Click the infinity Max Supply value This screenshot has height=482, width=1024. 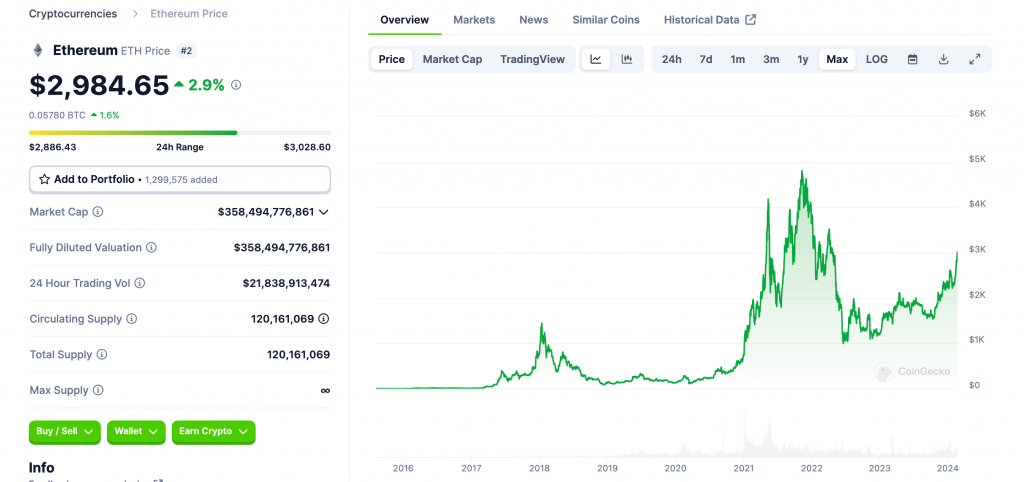325,391
